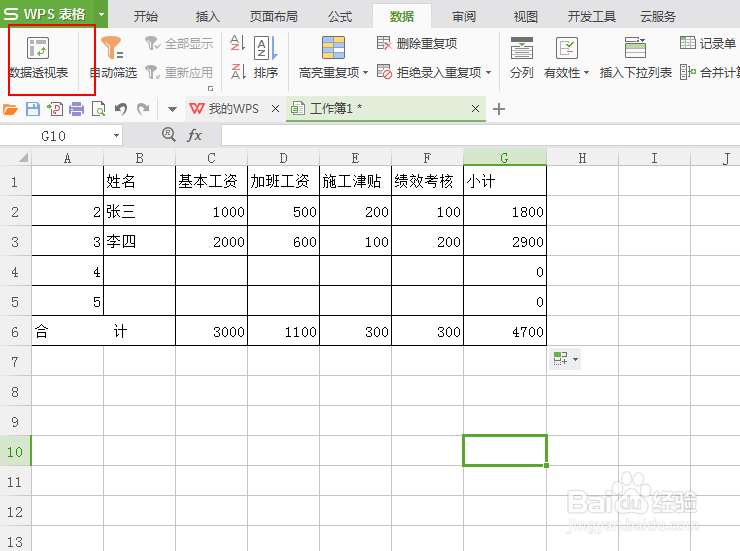Click the paste options smart tag icon
Viewport: 740px width, 551px height.
(x=560, y=359)
